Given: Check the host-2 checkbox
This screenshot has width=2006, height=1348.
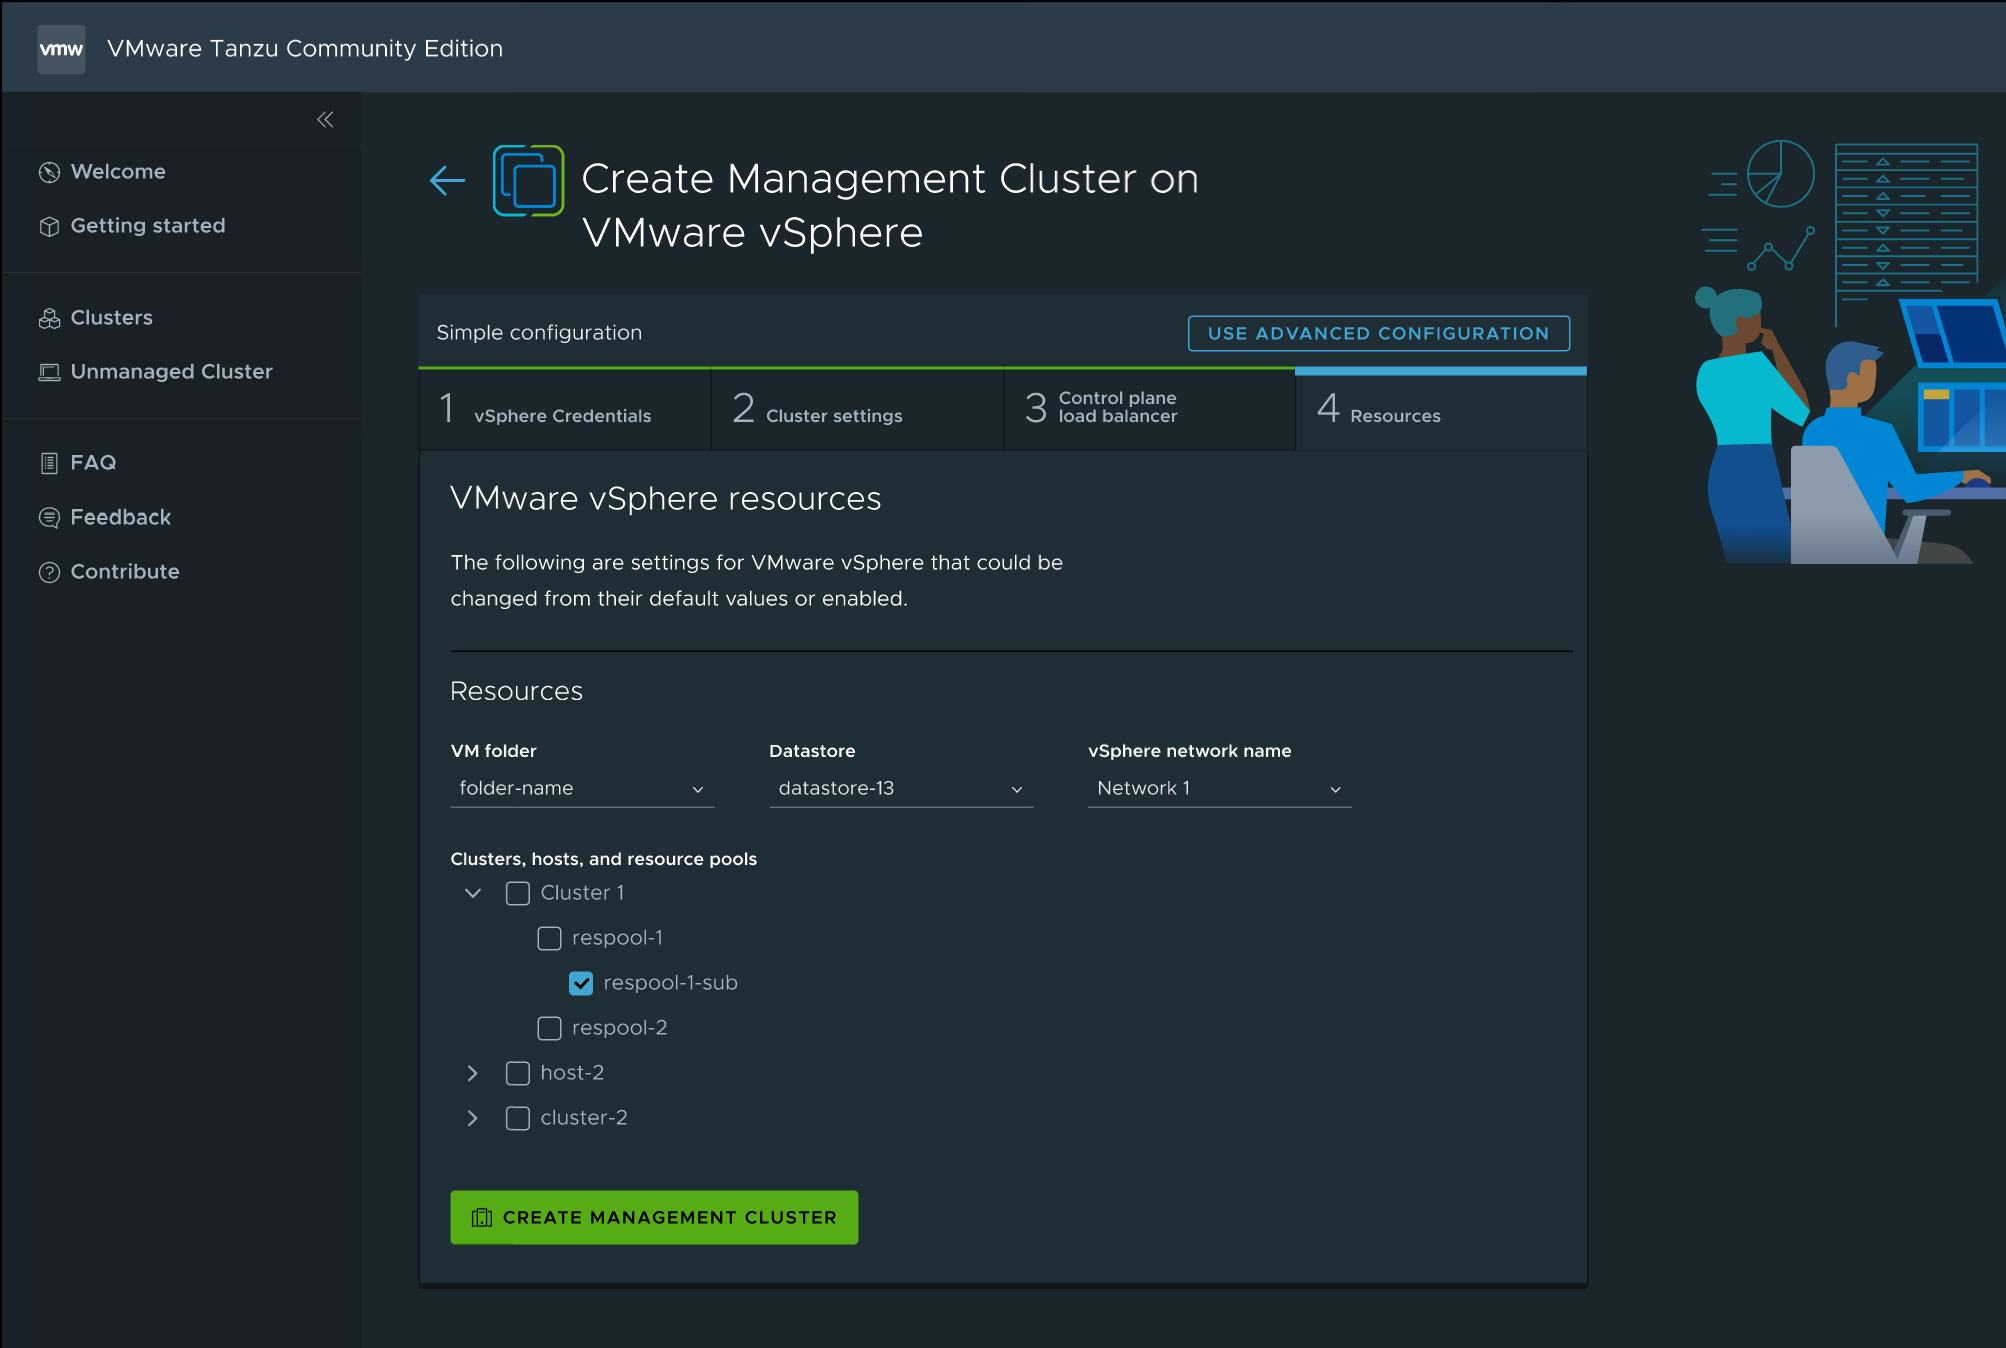Looking at the screenshot, I should pyautogui.click(x=518, y=1073).
